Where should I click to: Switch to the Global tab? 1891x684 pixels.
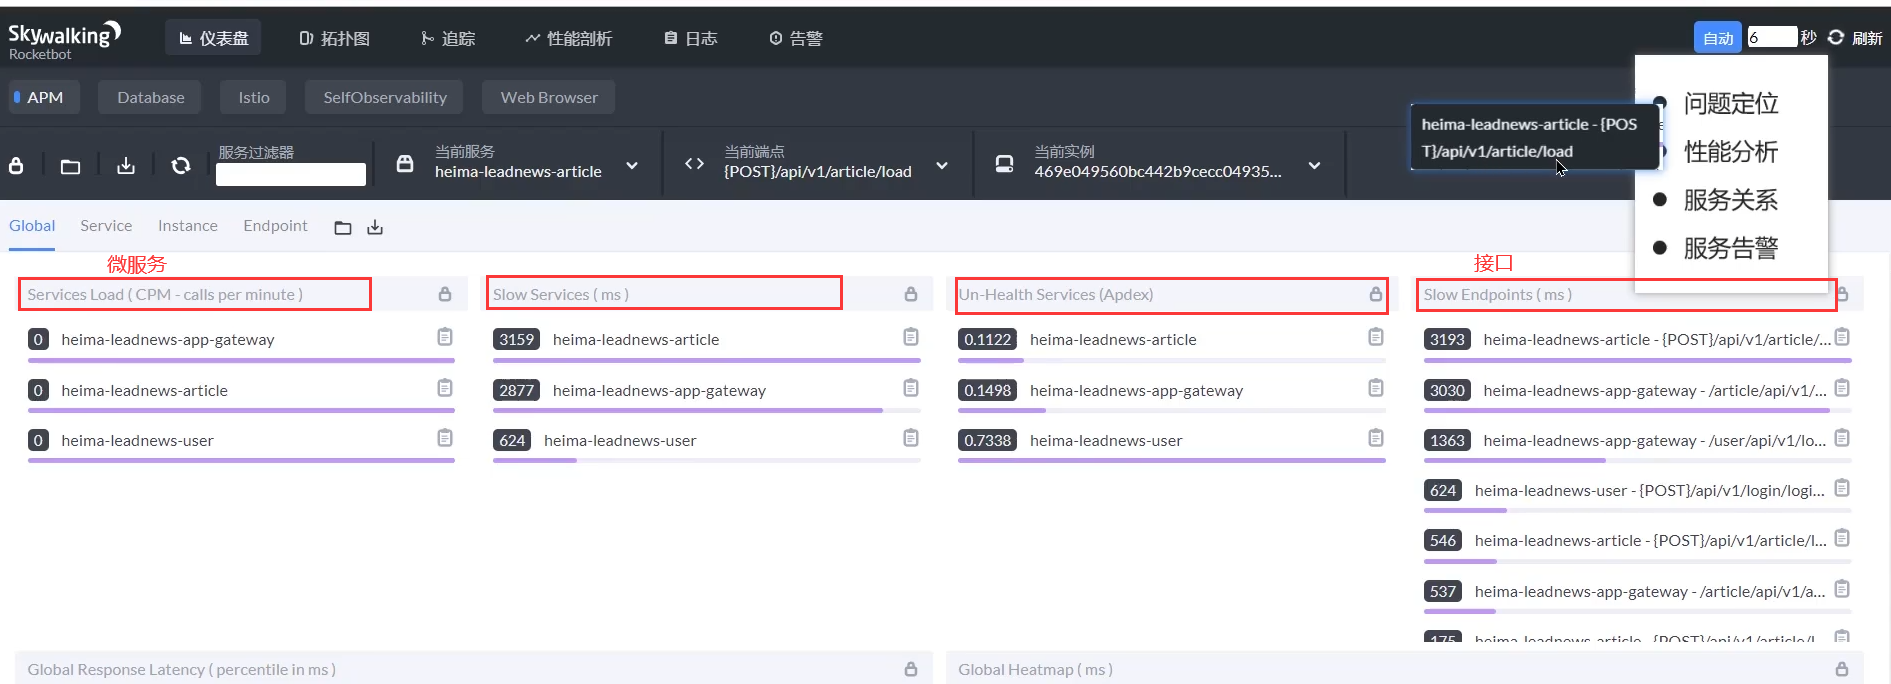coord(32,226)
